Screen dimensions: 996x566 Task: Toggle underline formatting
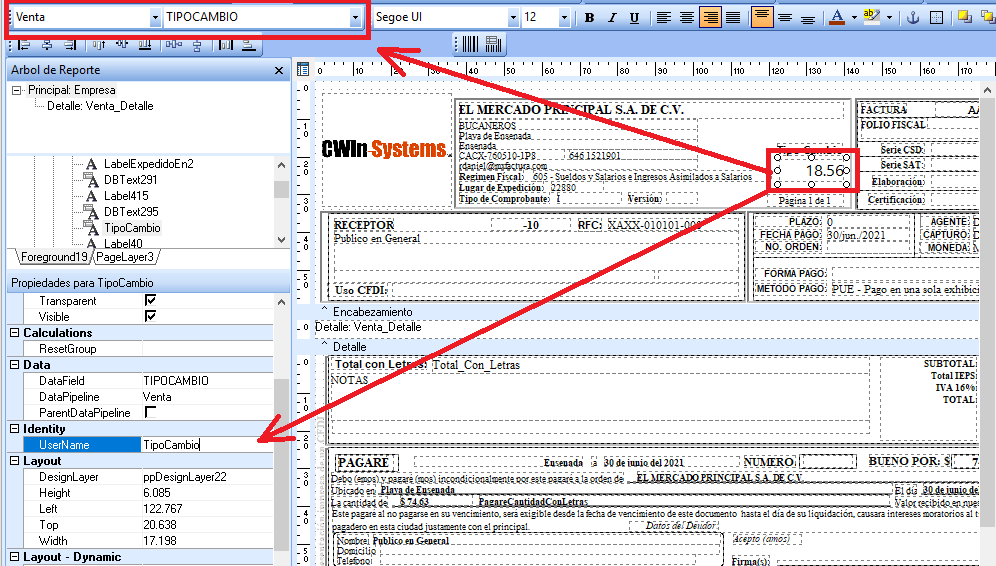(634, 17)
